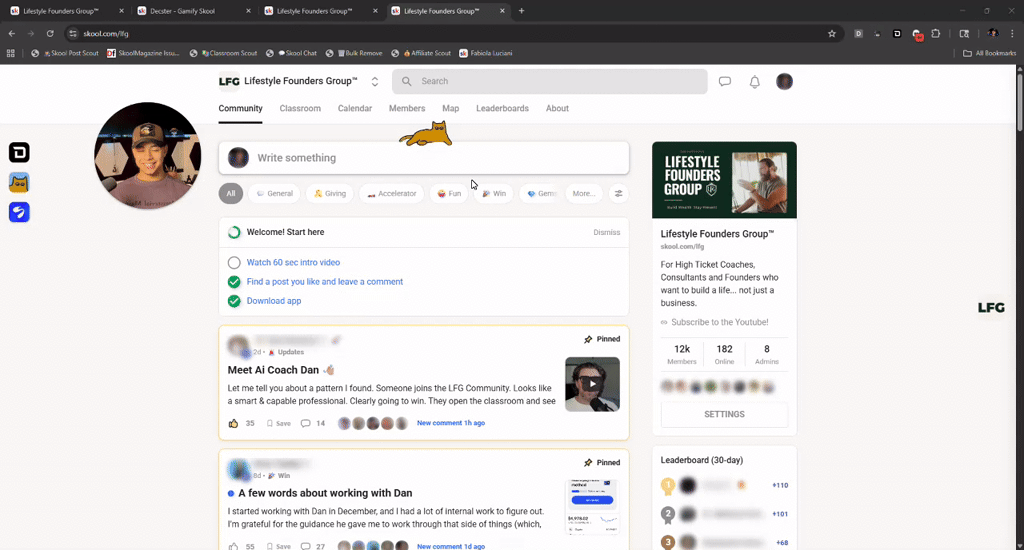Click the black Decster sidebar icon
1024x550 pixels.
19,153
